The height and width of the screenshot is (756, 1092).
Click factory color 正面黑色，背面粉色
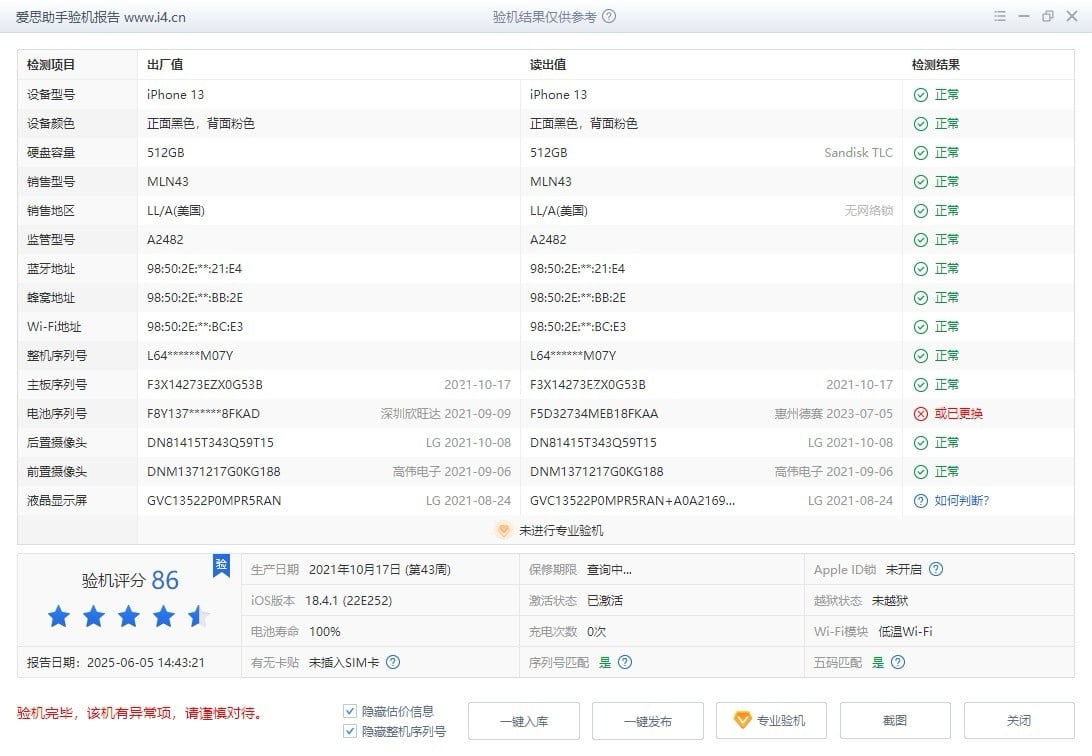click(x=201, y=123)
